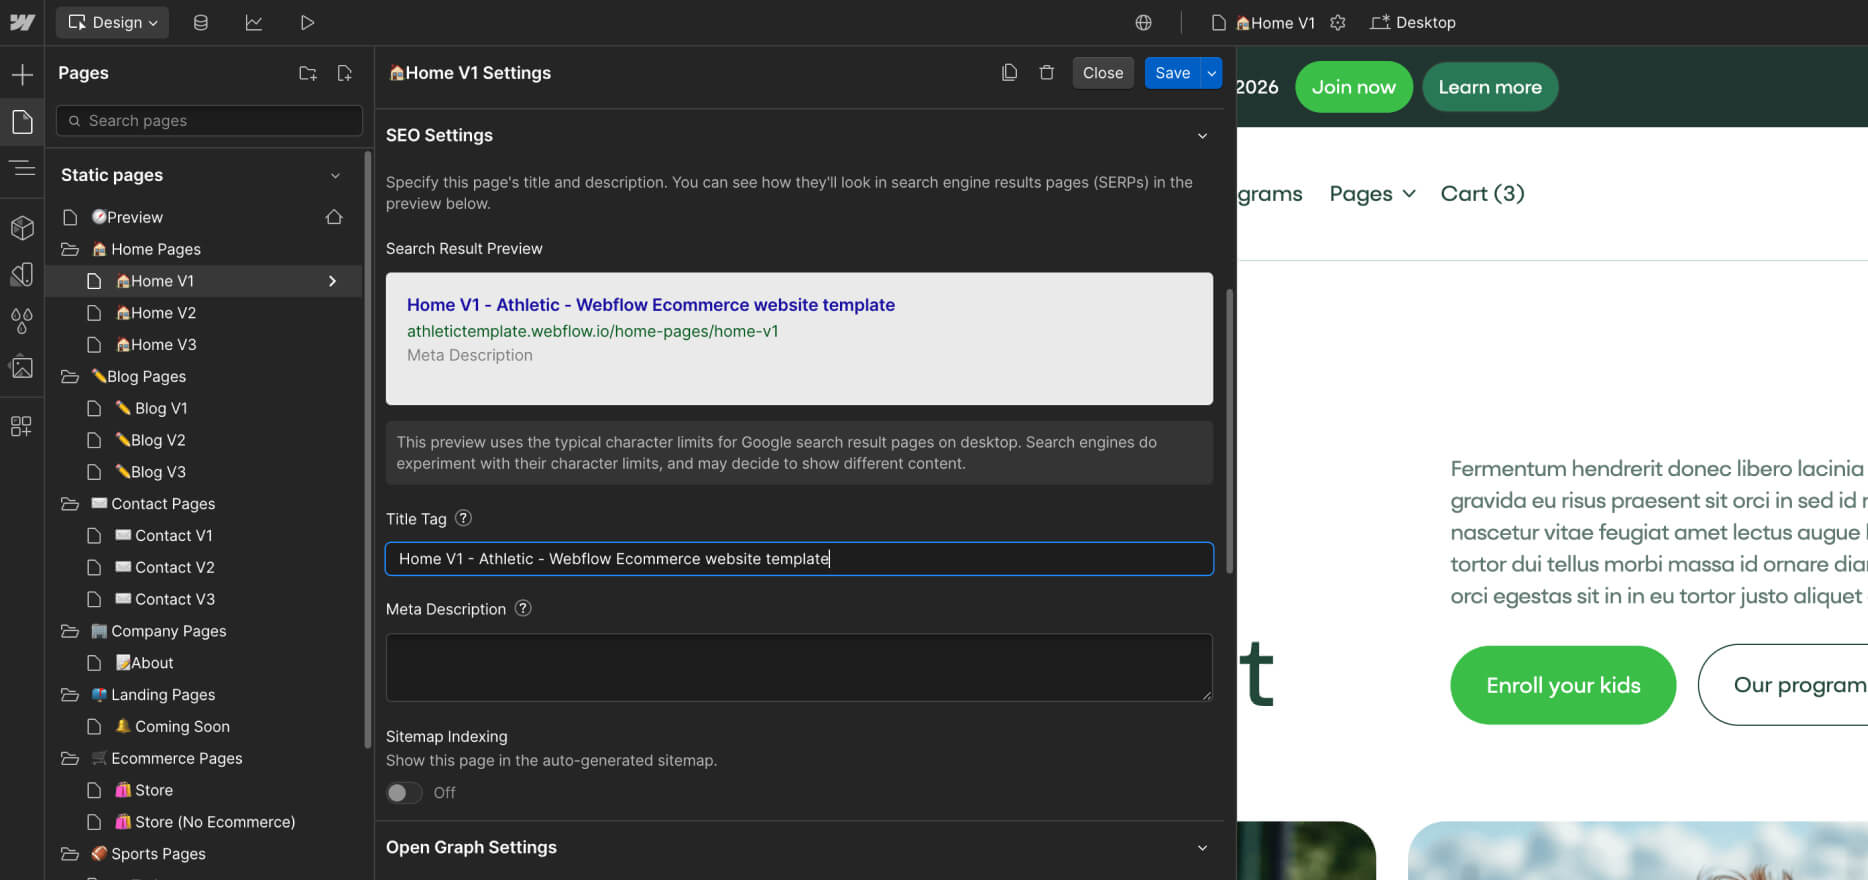
Task: Open Home V1 page settings chevron
Action: click(332, 281)
